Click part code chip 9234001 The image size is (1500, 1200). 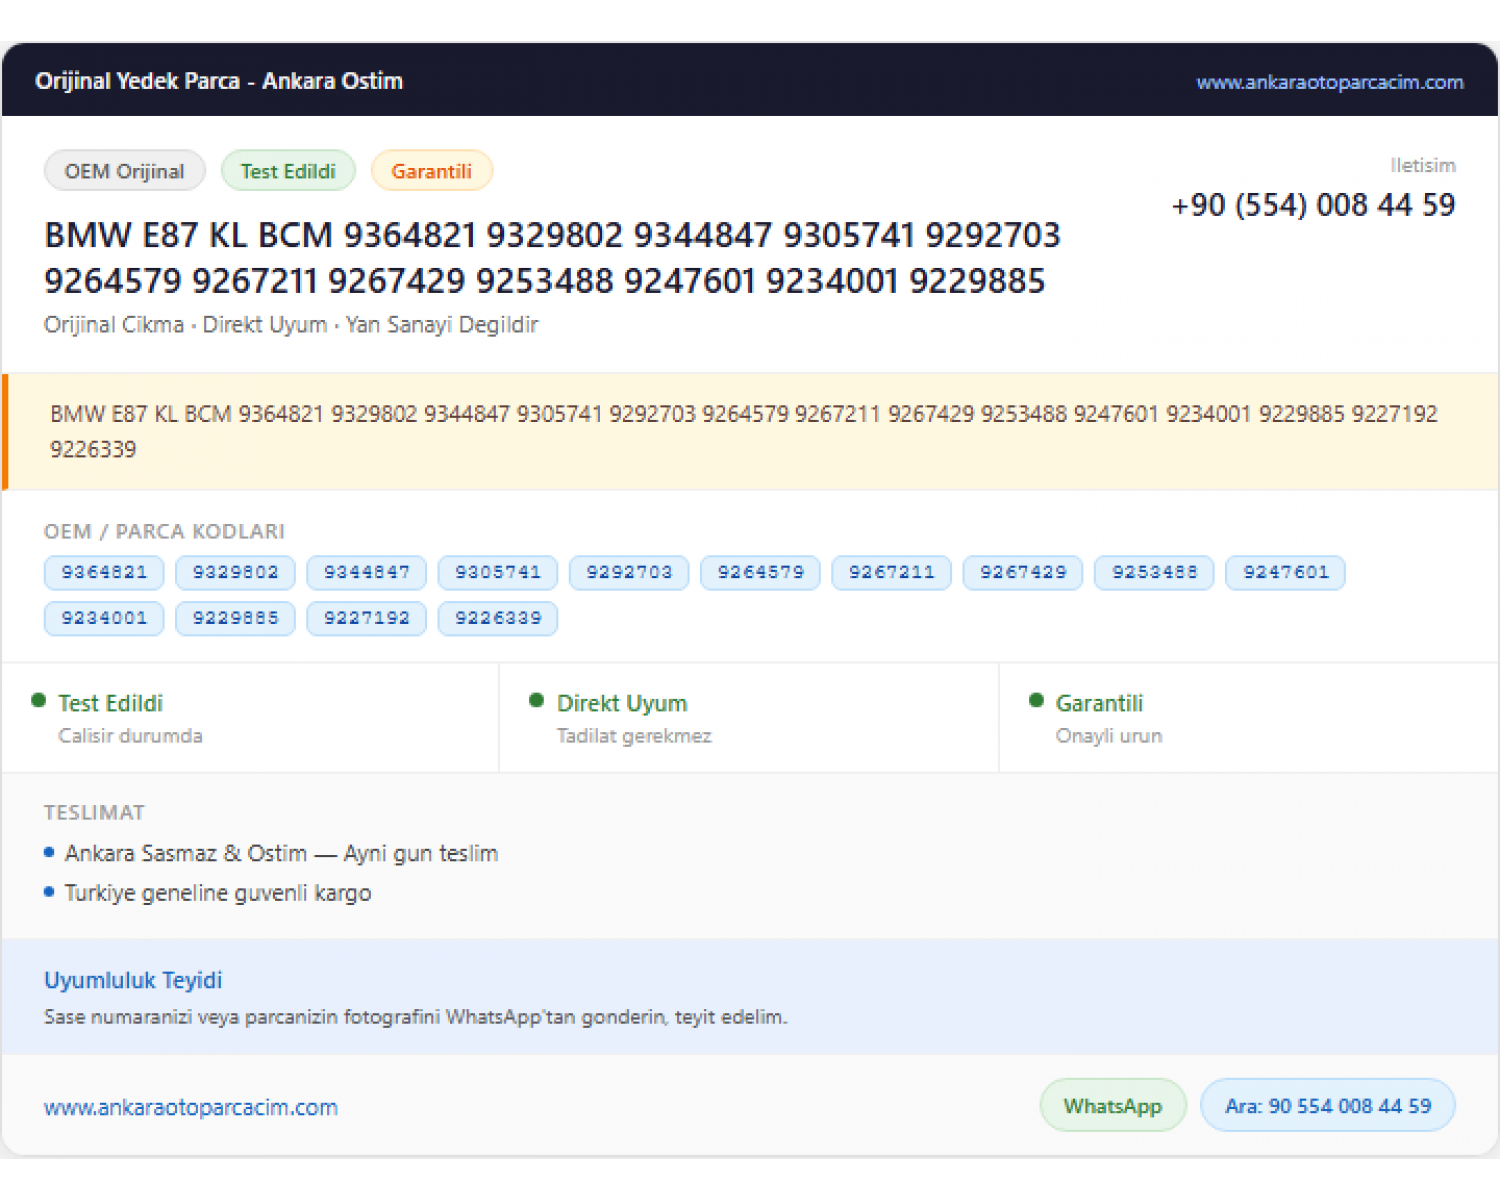(x=104, y=619)
